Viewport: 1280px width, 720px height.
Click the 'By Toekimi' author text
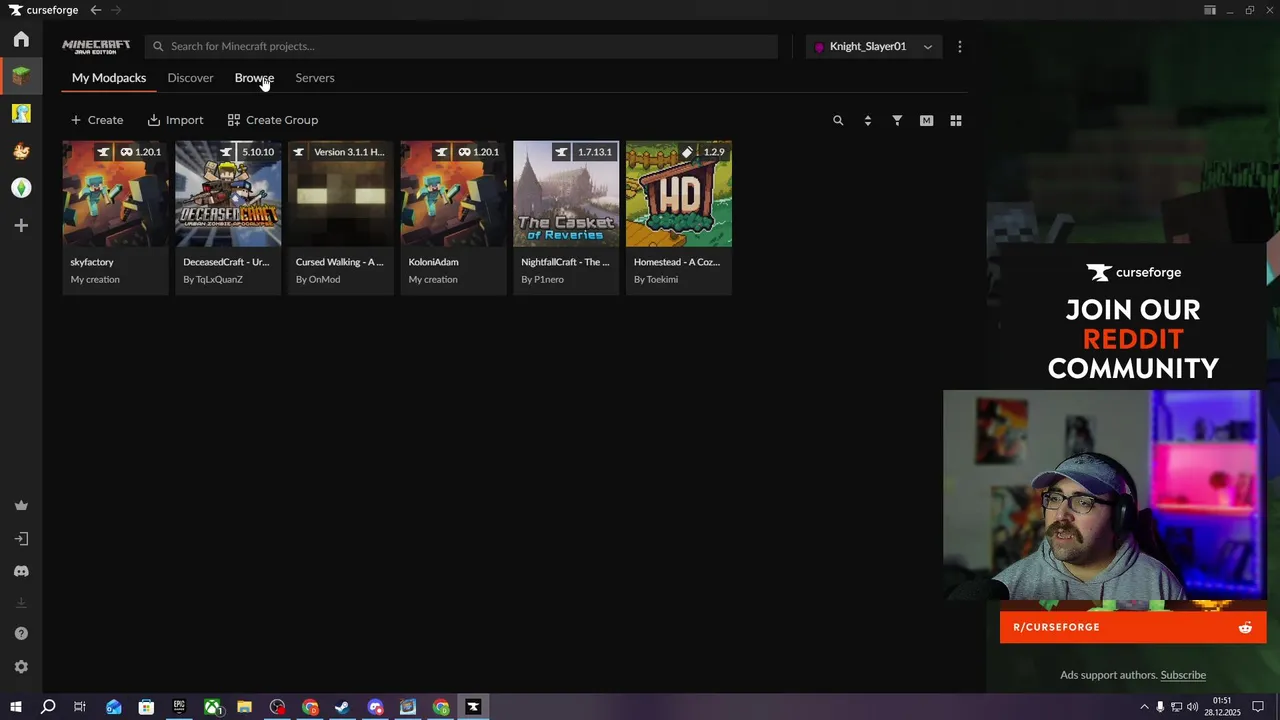(656, 280)
